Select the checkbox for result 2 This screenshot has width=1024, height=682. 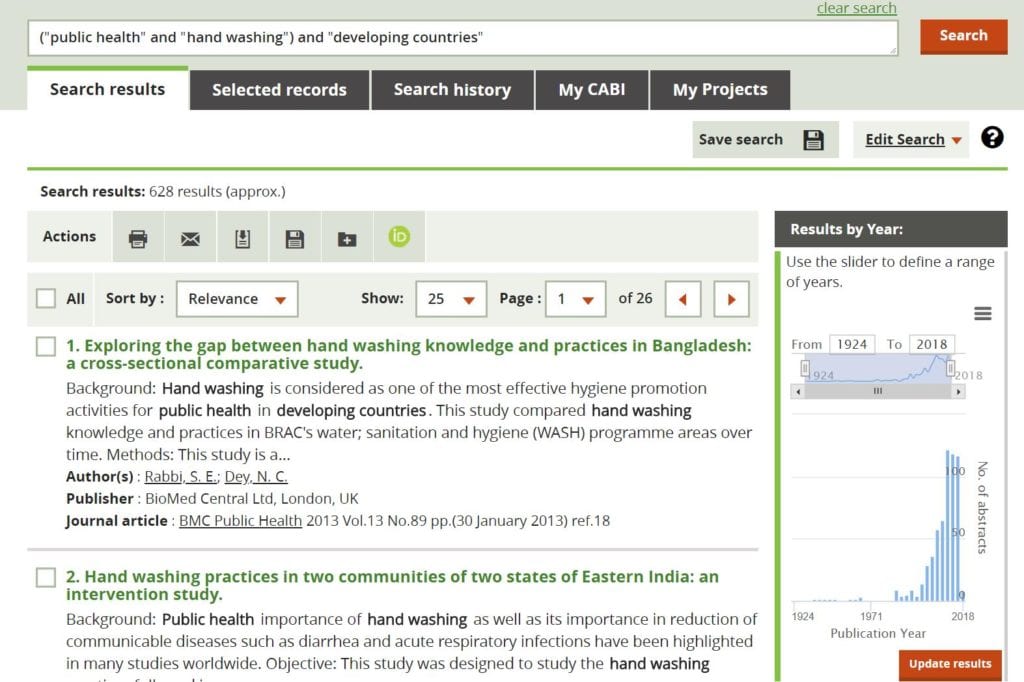pos(46,577)
